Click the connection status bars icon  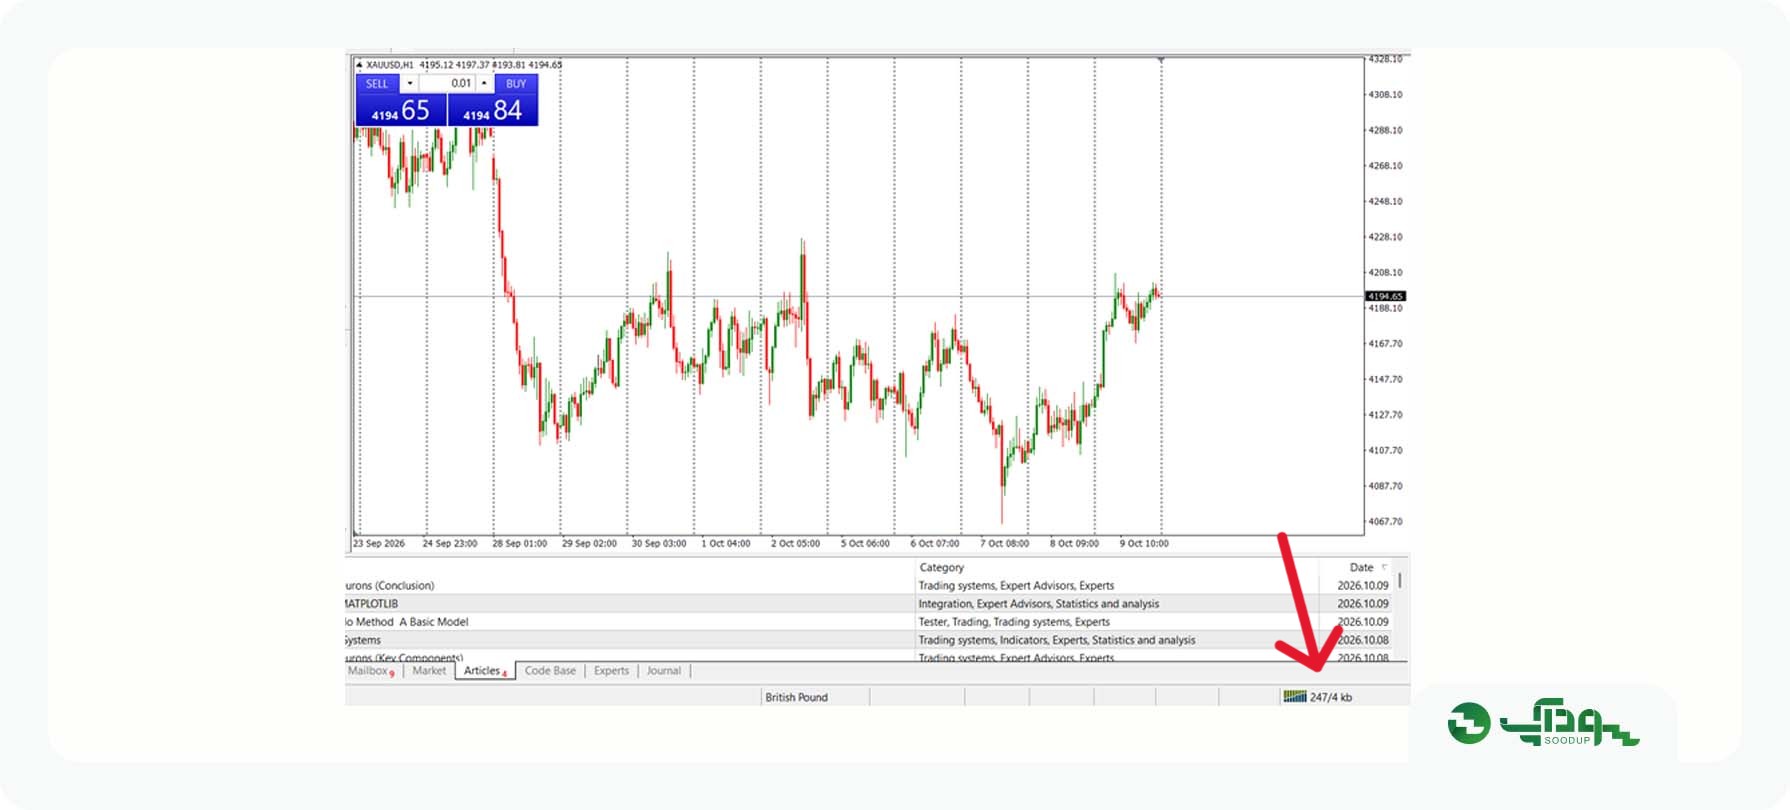pos(1295,697)
